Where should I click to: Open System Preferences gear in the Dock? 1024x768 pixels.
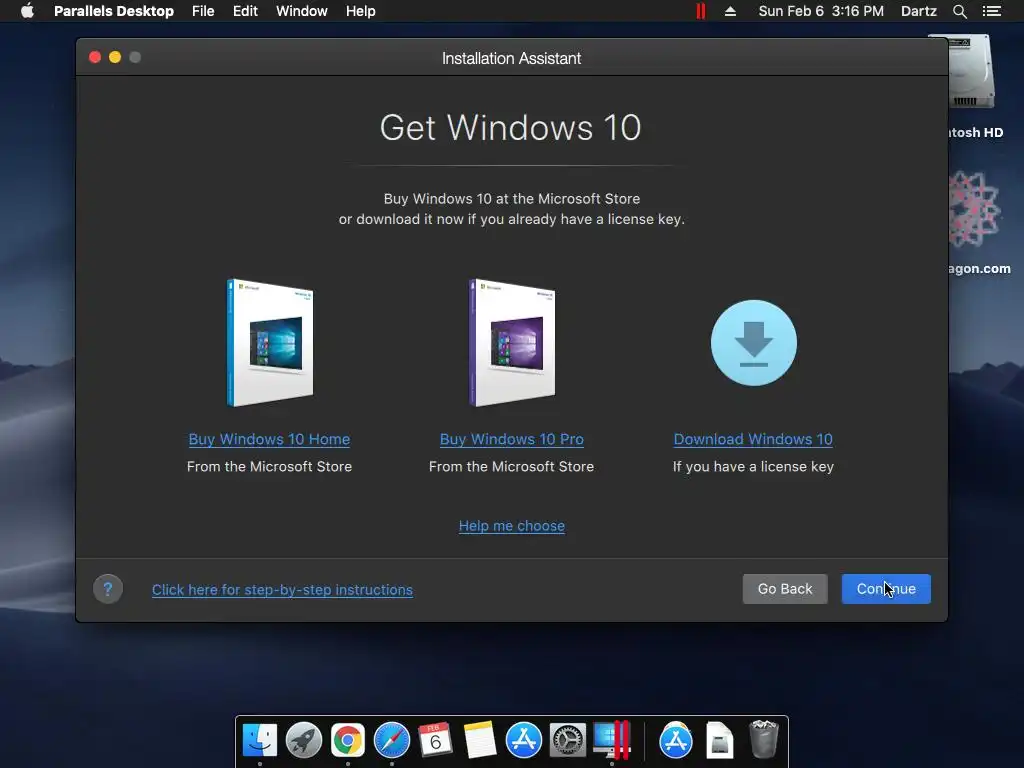tap(568, 740)
